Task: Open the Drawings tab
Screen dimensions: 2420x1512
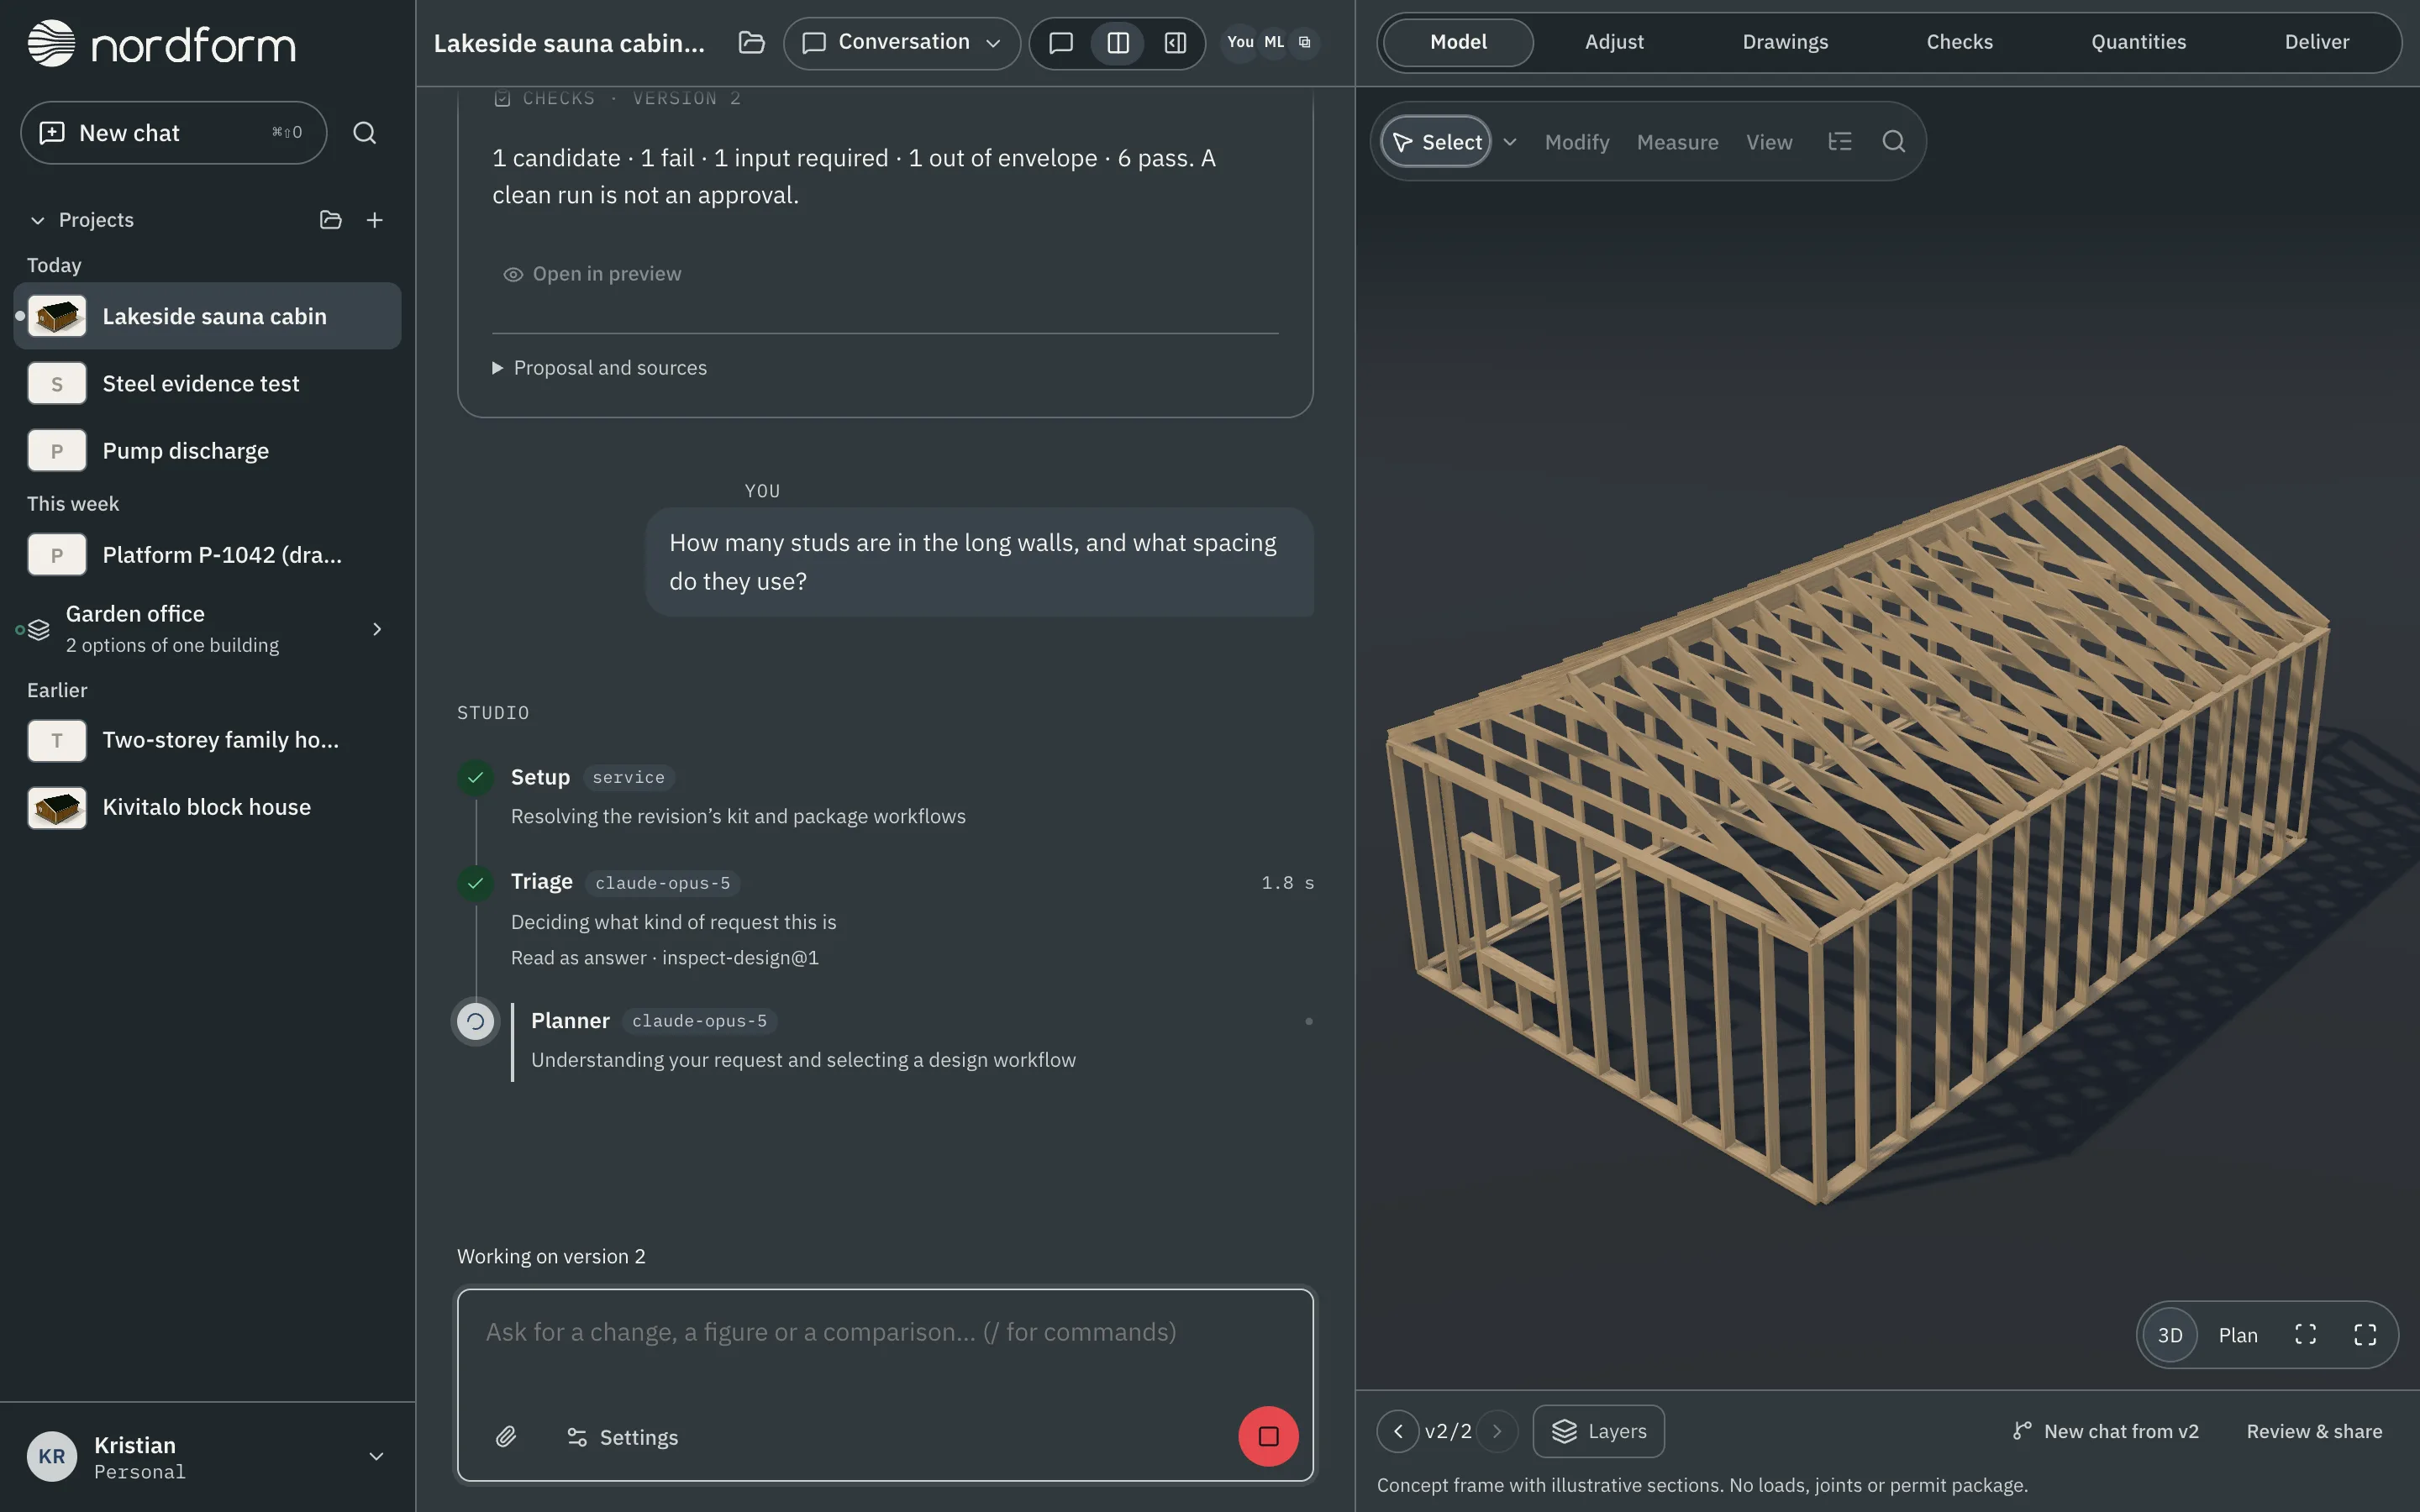Action: (1785, 42)
